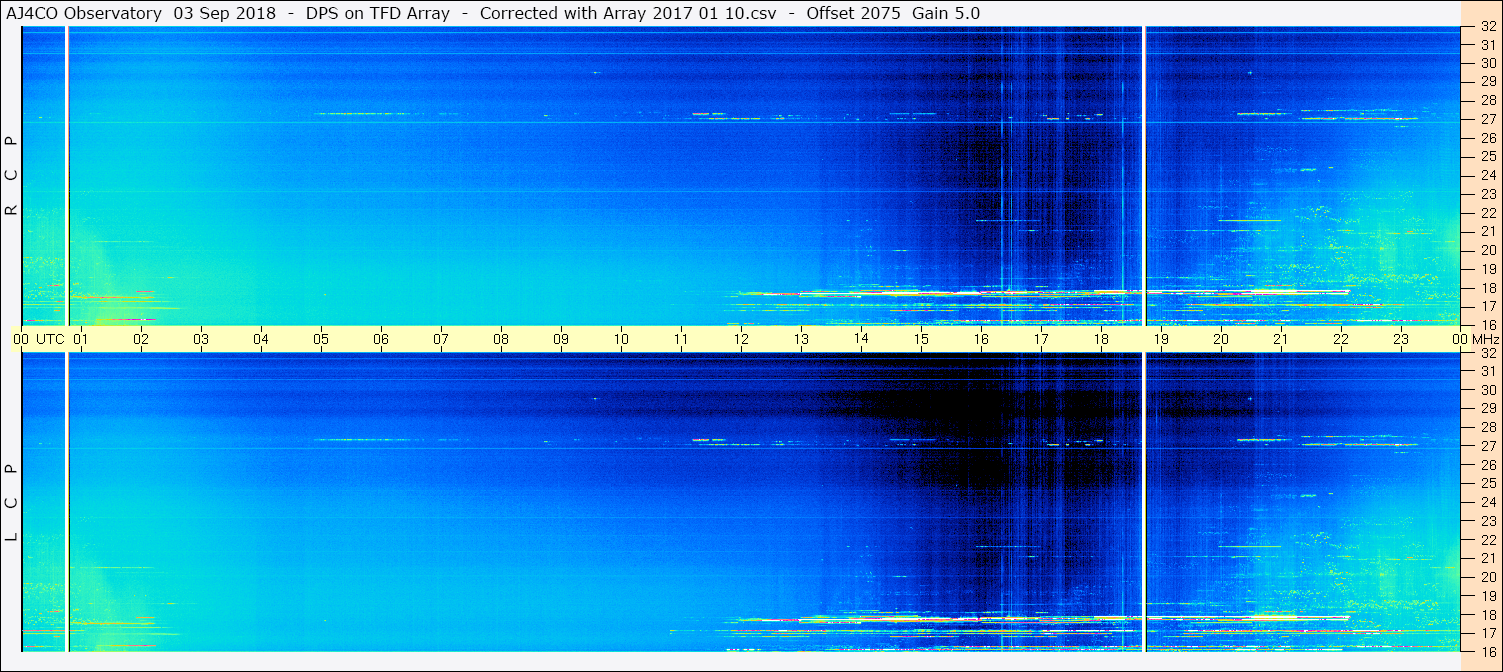Select hour '06' on the time axis
This screenshot has width=1503, height=672.
click(381, 339)
